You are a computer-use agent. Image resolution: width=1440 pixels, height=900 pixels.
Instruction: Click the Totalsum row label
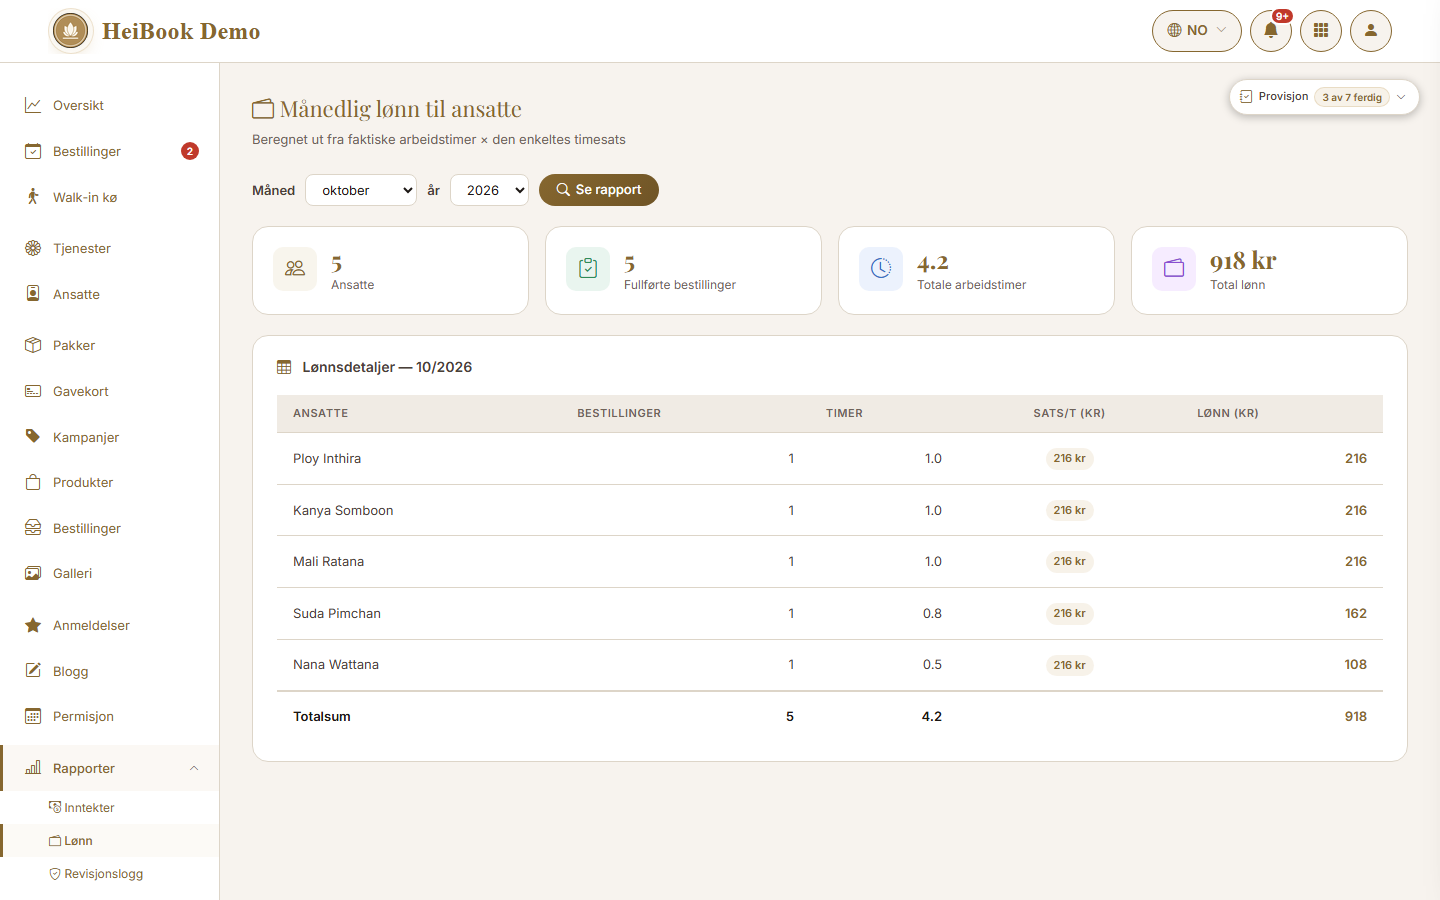[x=322, y=717]
